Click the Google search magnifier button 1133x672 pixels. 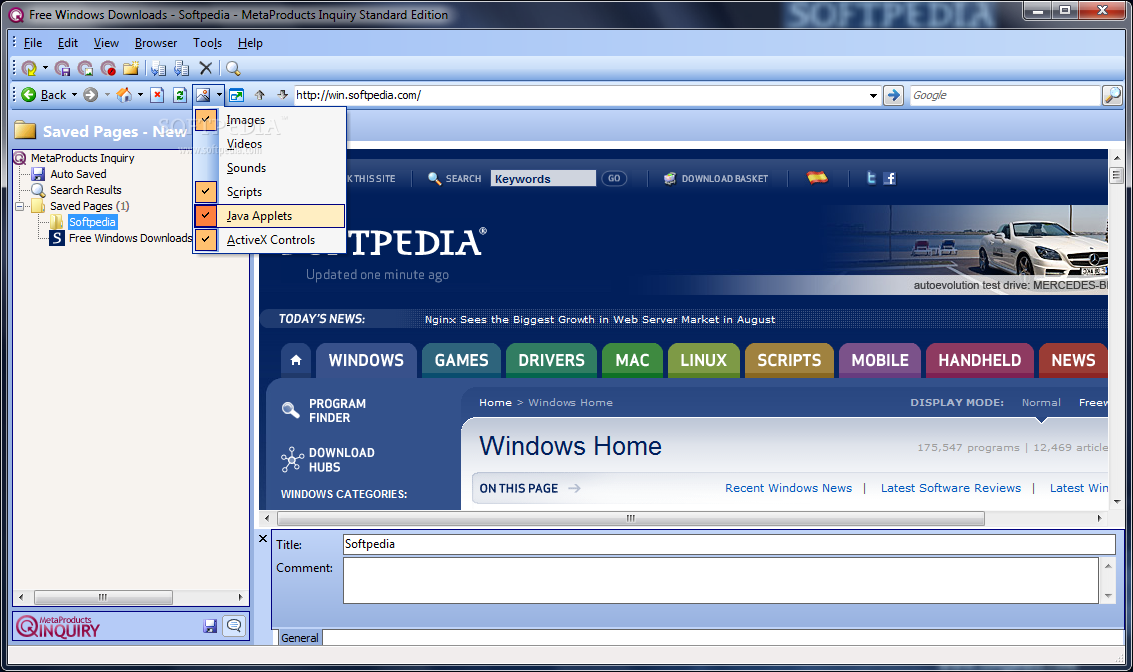point(1112,95)
